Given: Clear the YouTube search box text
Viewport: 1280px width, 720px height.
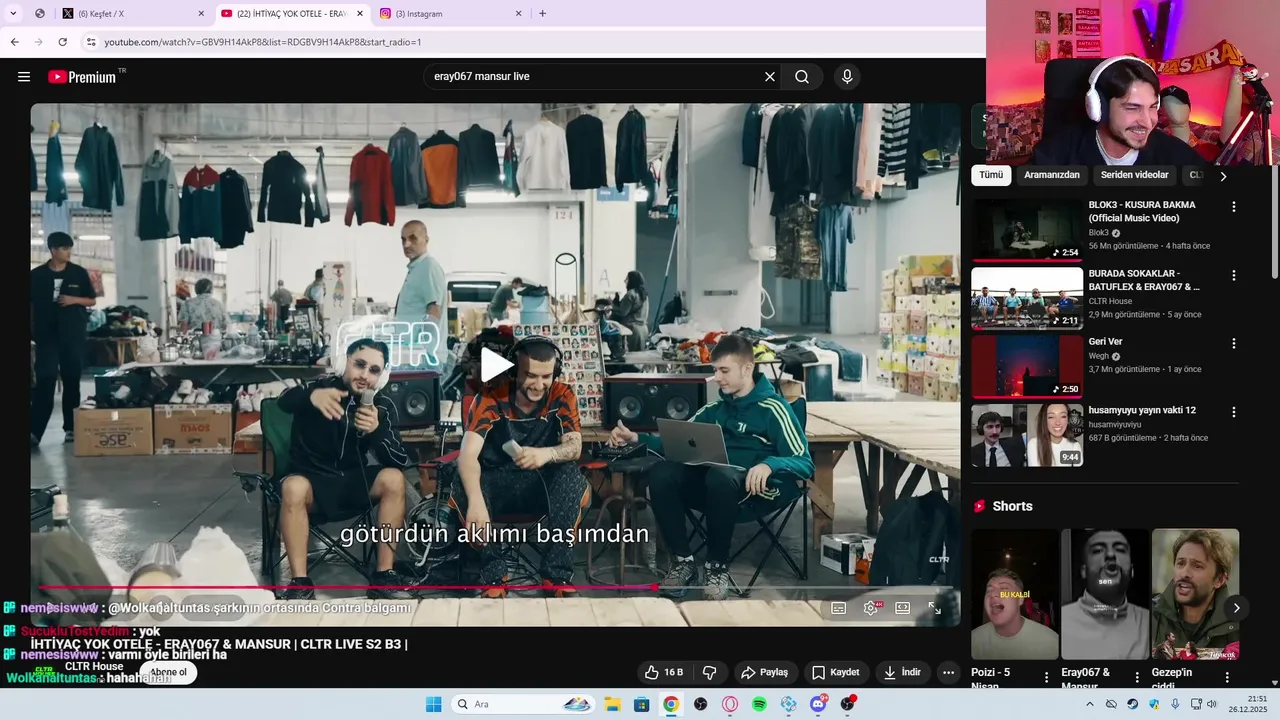Looking at the screenshot, I should click(x=770, y=77).
